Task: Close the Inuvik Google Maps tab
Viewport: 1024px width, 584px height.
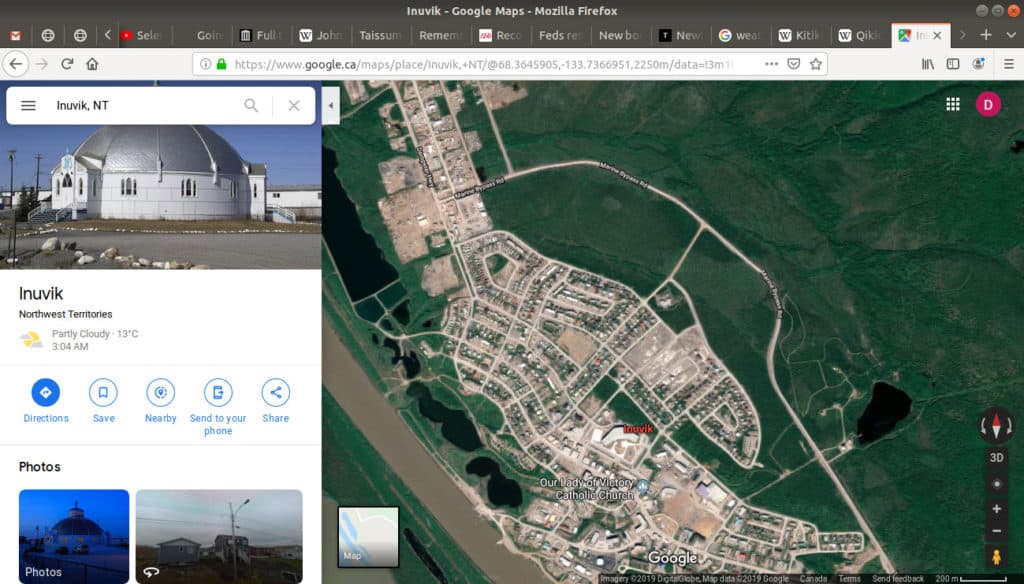Action: coord(937,35)
